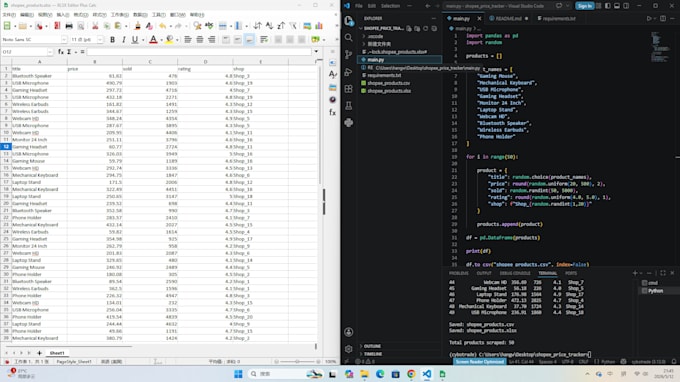This screenshot has width=680, height=382.
Task: Click the Function Wizard fx icon
Action: click(x=61, y=52)
